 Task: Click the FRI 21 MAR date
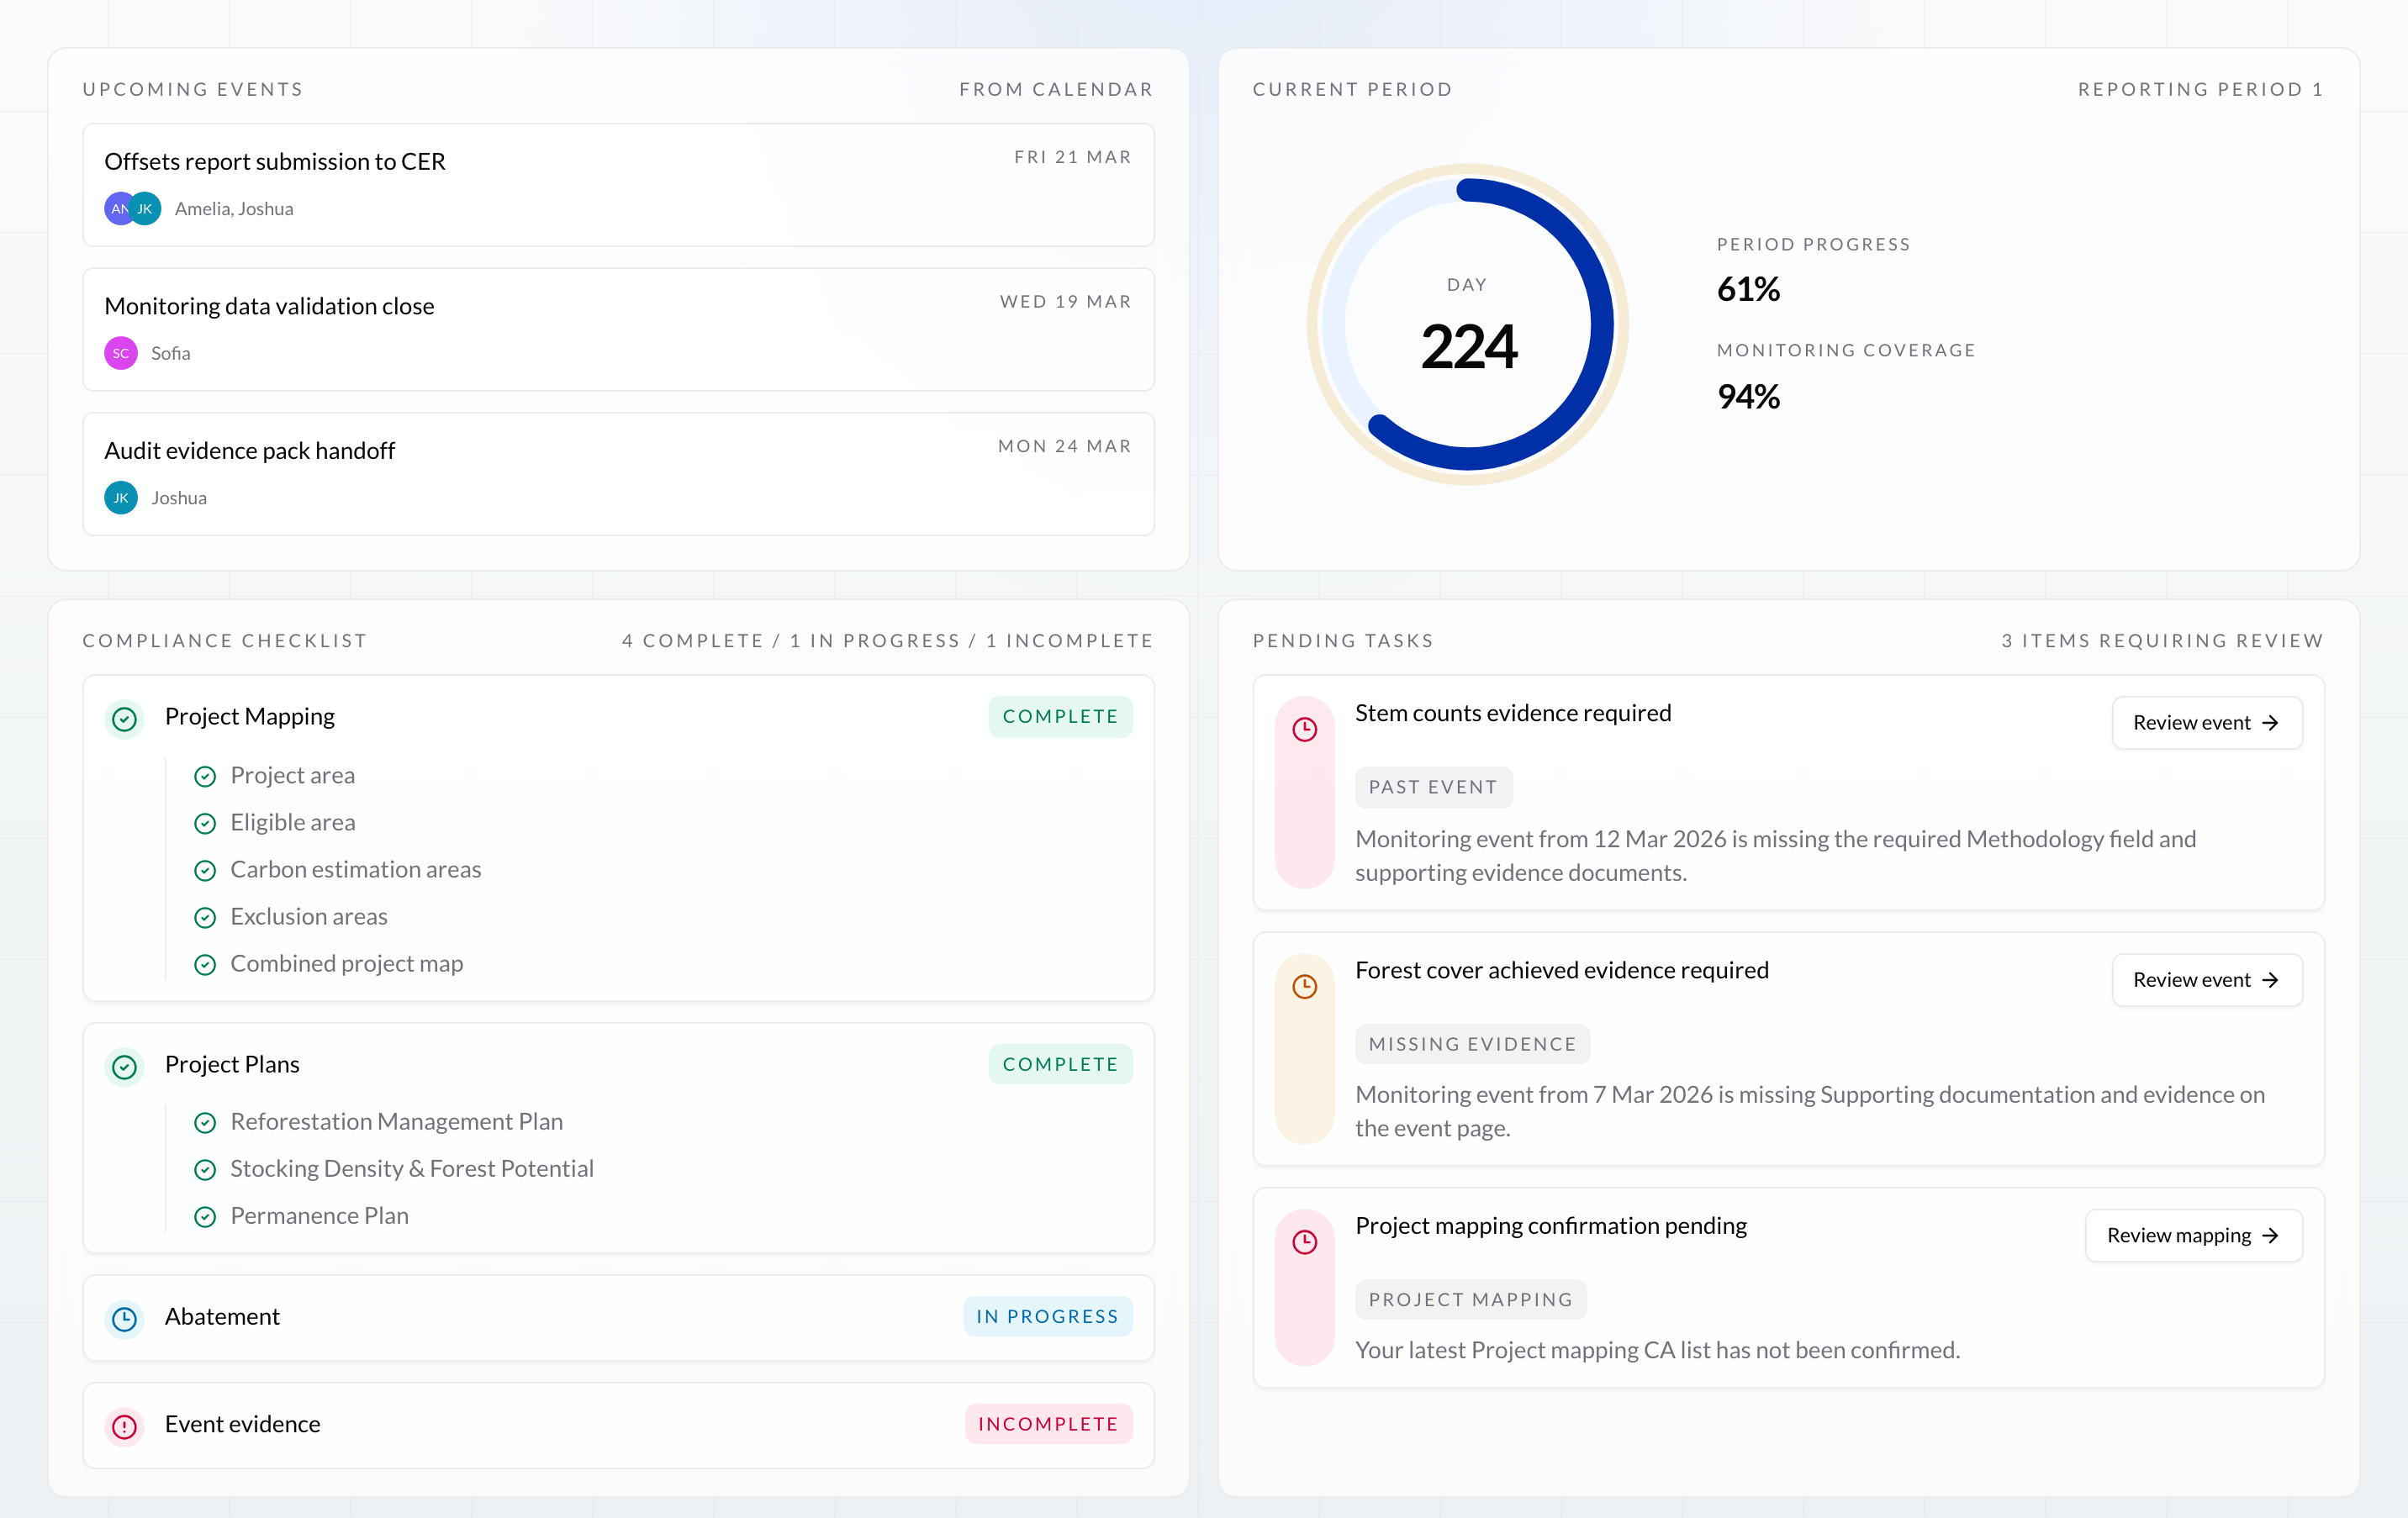pyautogui.click(x=1073, y=157)
